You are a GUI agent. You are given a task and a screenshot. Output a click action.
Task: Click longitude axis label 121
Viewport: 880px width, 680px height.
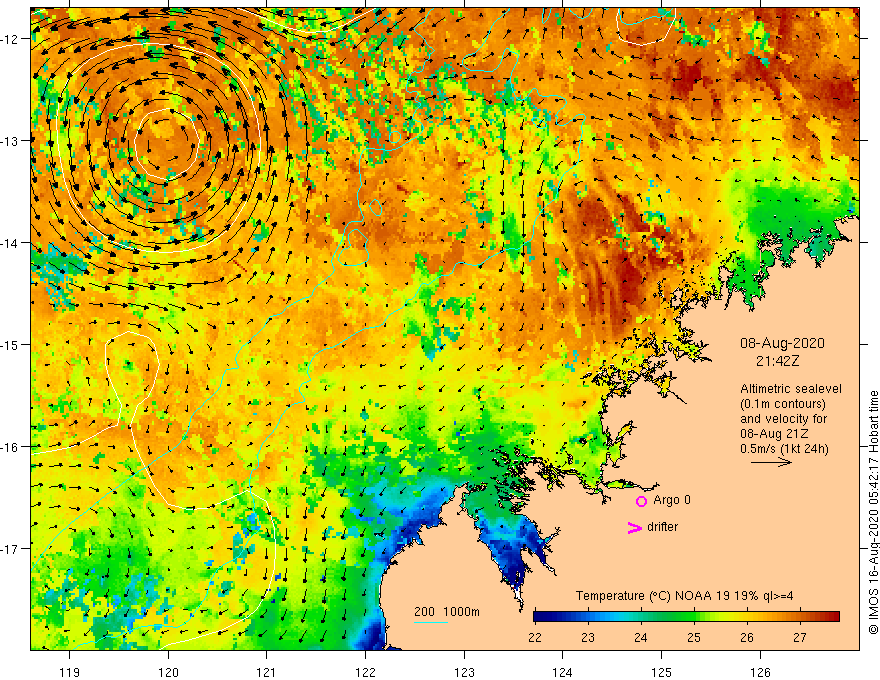click(x=267, y=672)
